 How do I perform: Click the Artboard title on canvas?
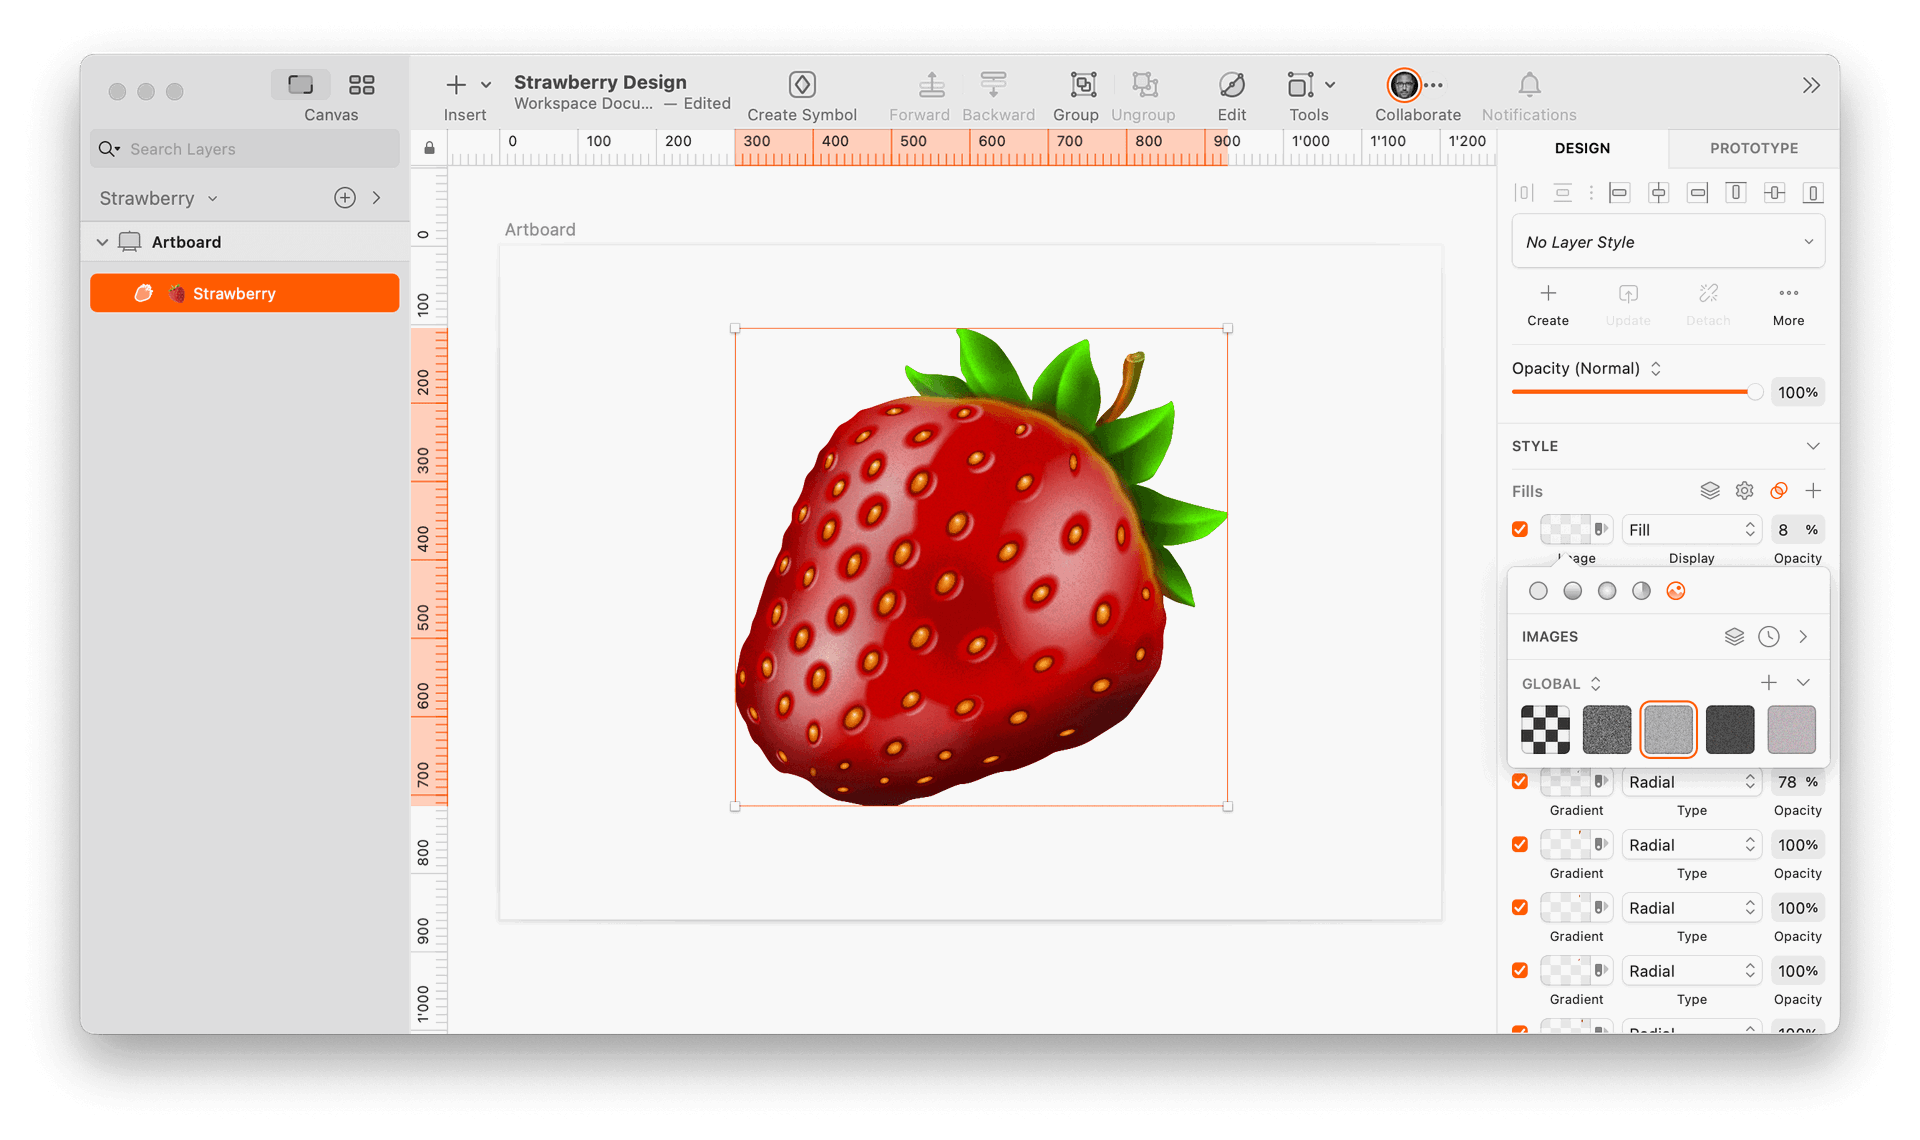540,229
